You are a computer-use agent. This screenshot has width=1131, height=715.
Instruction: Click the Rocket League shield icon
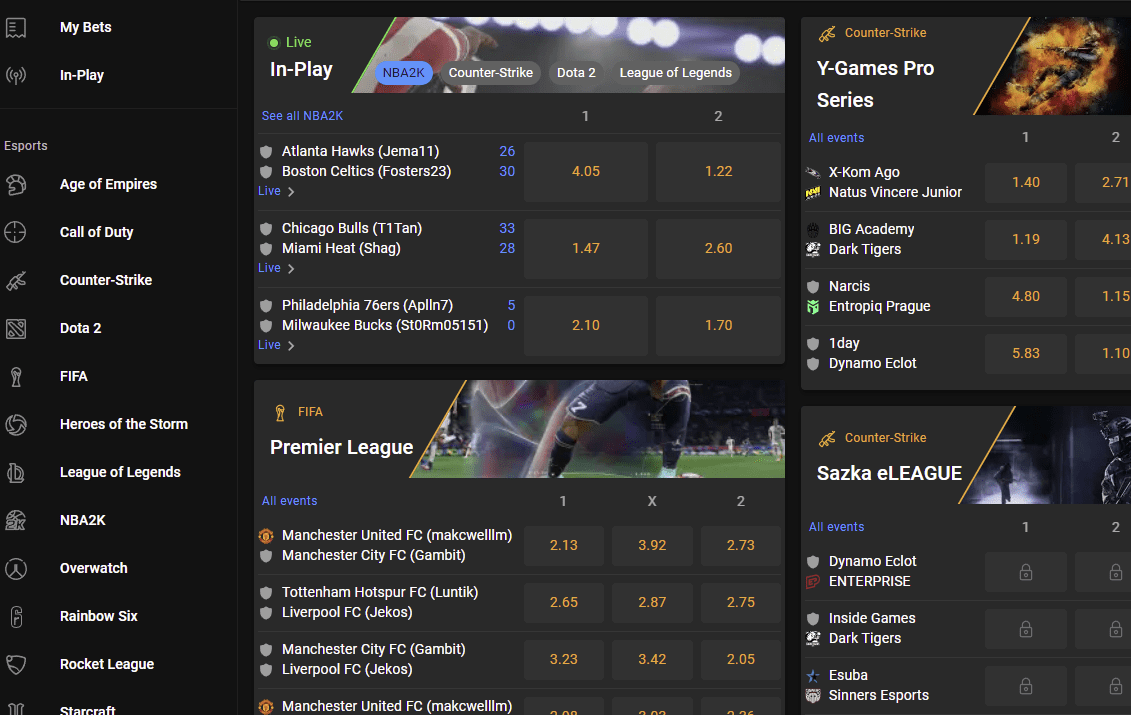pyautogui.click(x=16, y=664)
